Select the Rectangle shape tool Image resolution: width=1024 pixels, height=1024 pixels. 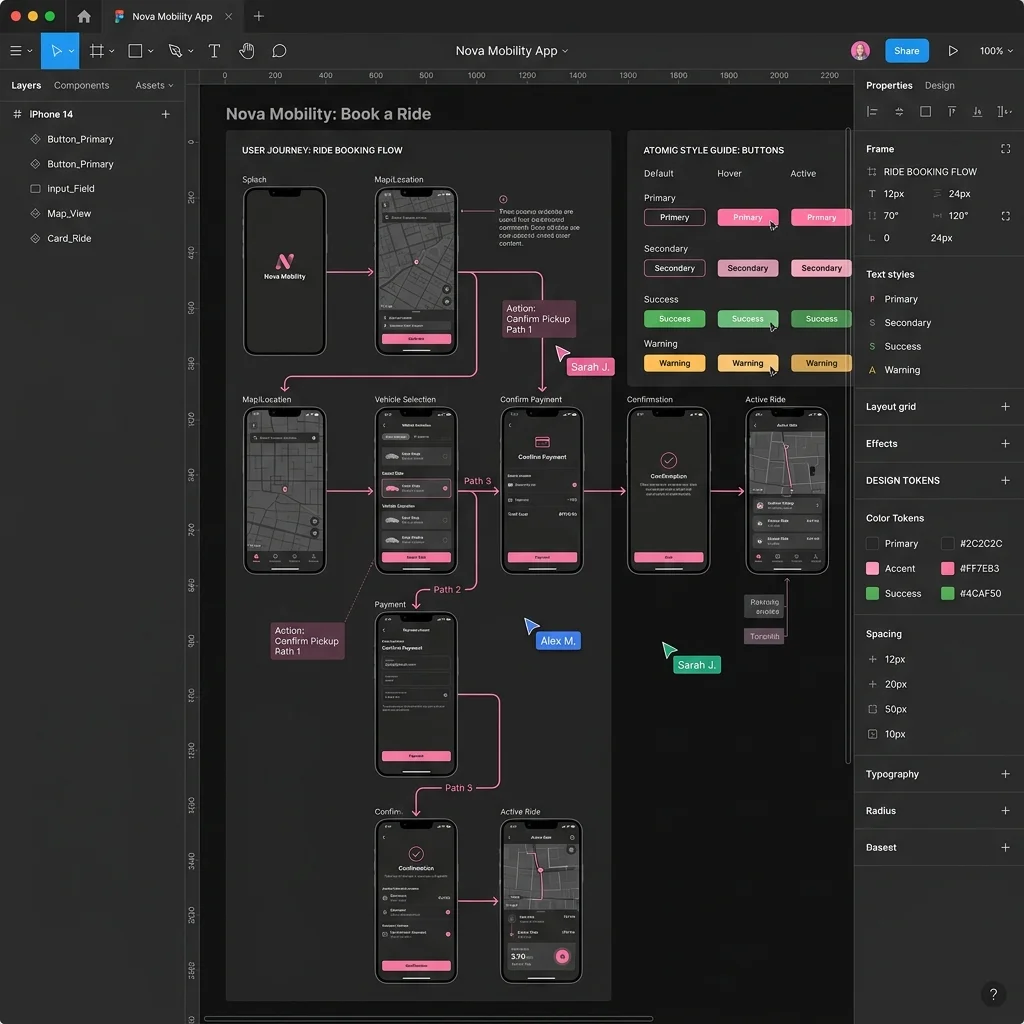pyautogui.click(x=135, y=50)
